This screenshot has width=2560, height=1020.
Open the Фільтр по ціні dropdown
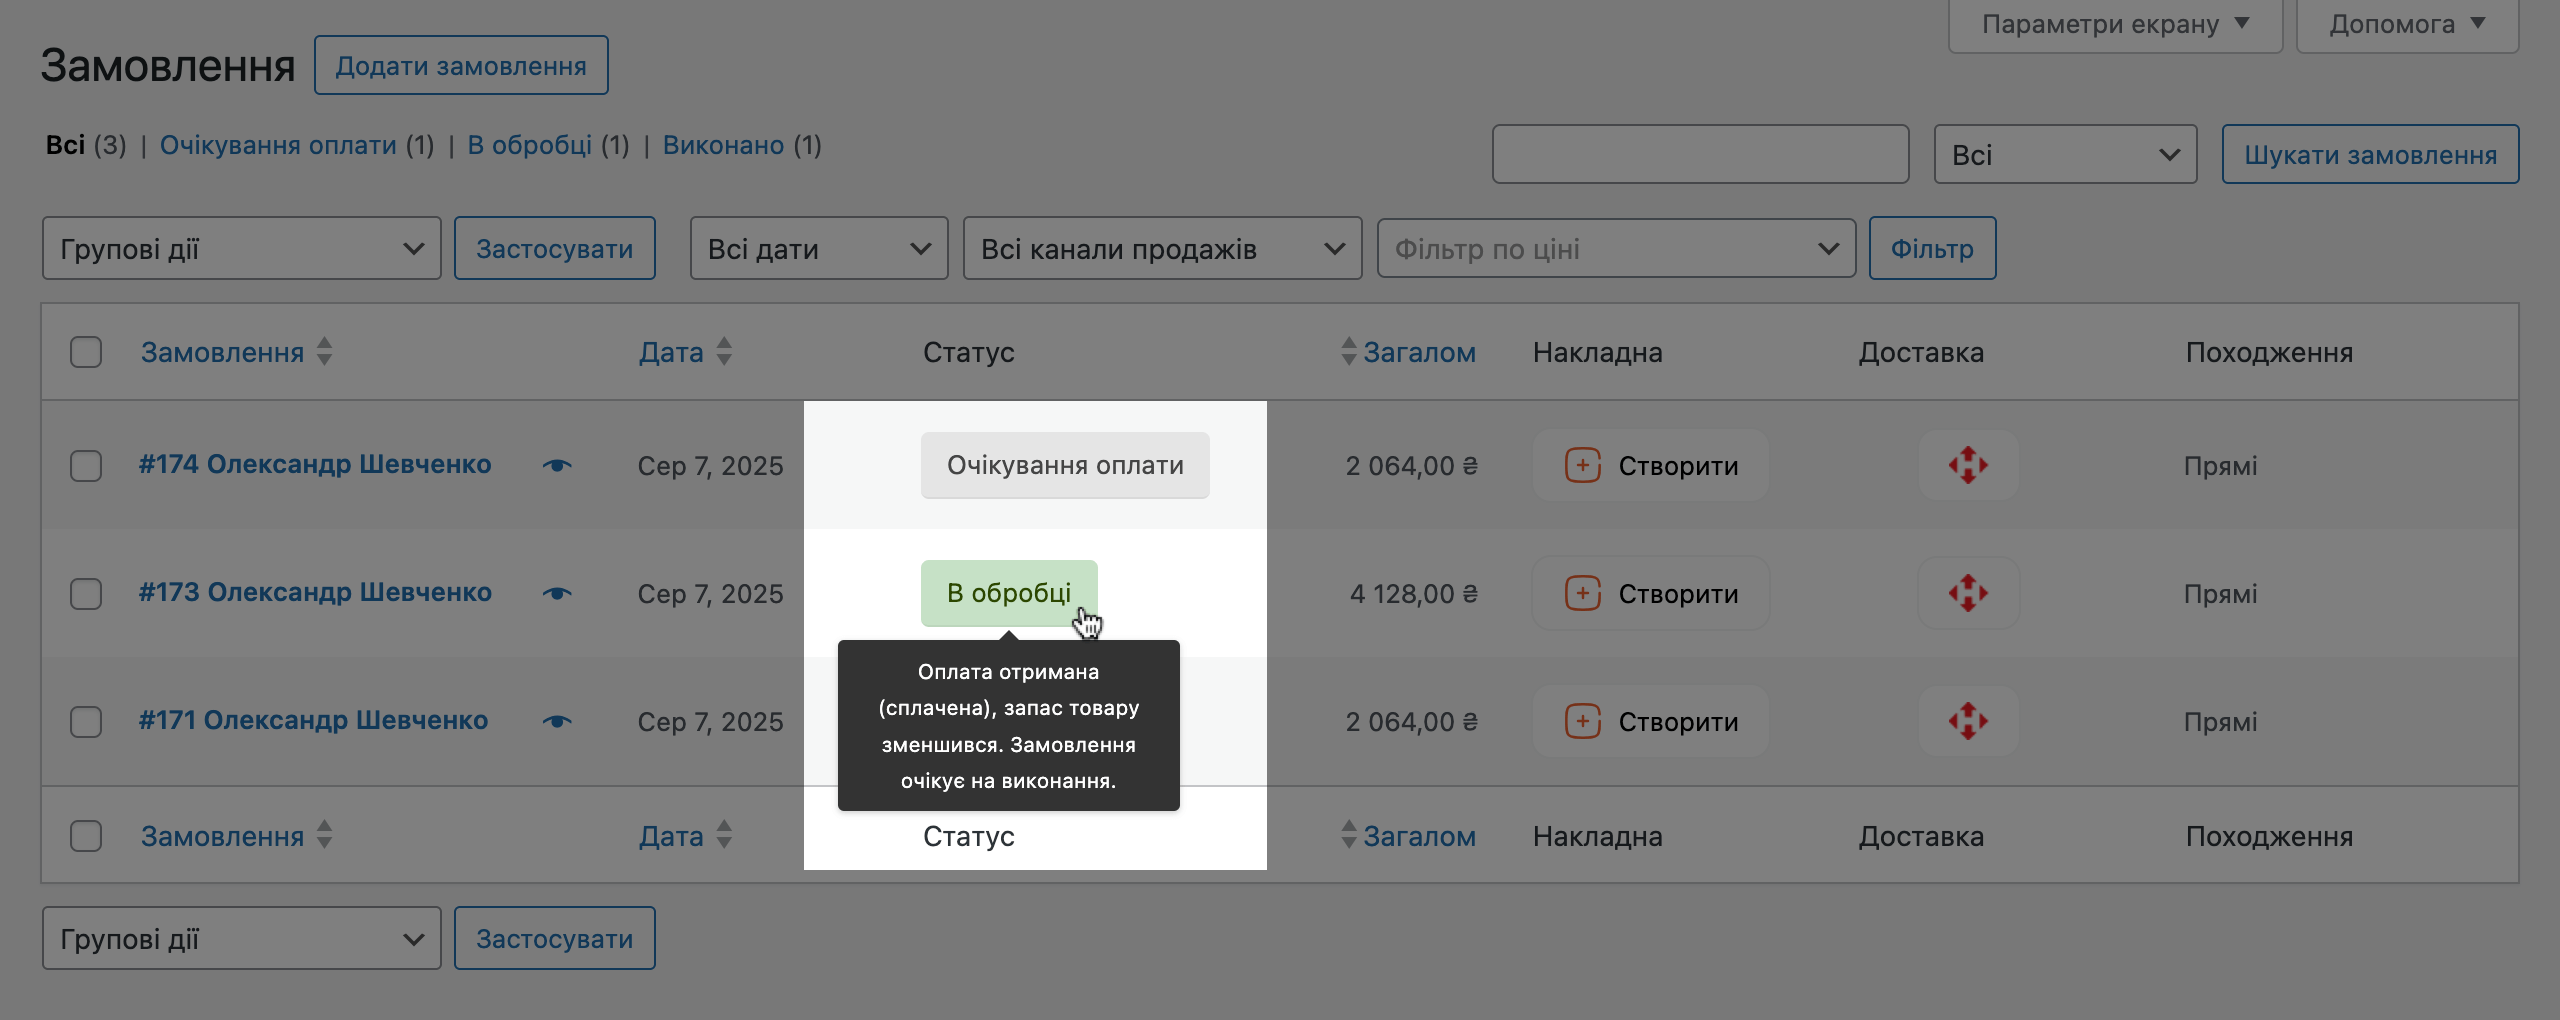point(1616,248)
